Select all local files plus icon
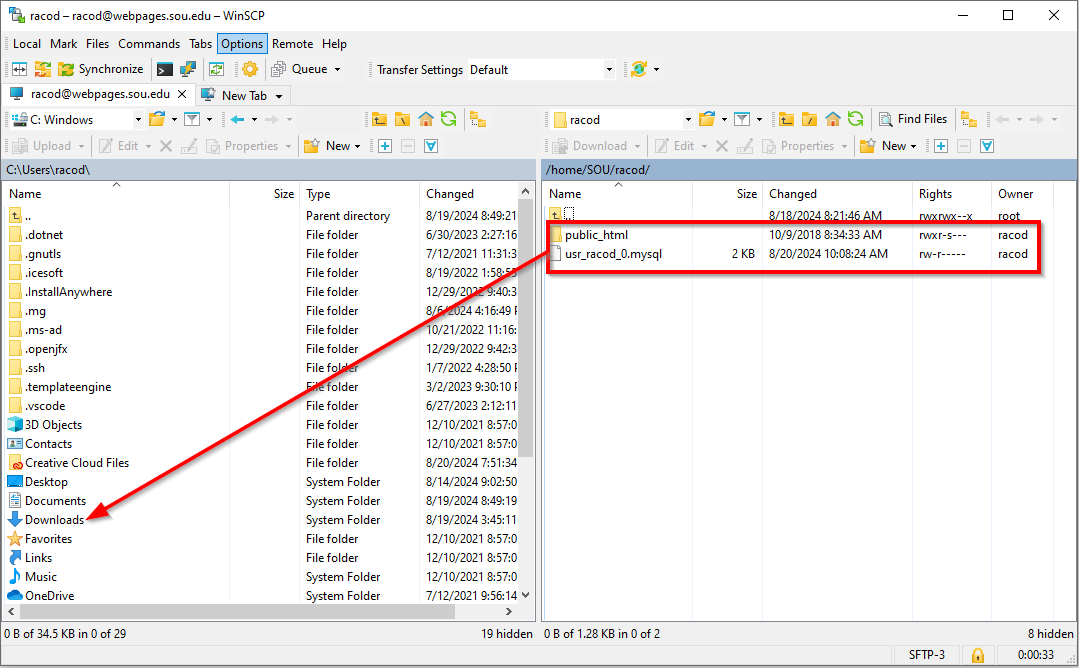 (x=385, y=146)
